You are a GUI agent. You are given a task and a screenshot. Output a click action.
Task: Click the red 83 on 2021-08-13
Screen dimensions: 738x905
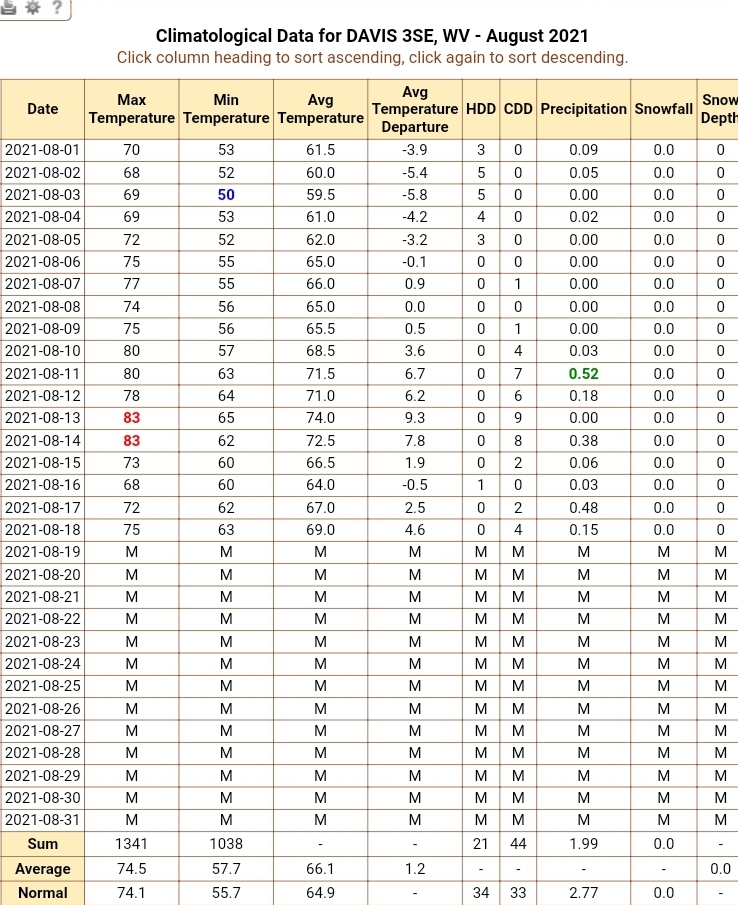(x=132, y=418)
